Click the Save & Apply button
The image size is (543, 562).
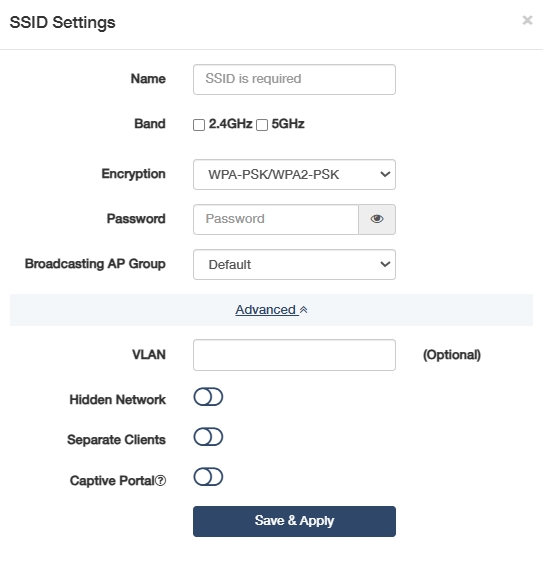[294, 521]
